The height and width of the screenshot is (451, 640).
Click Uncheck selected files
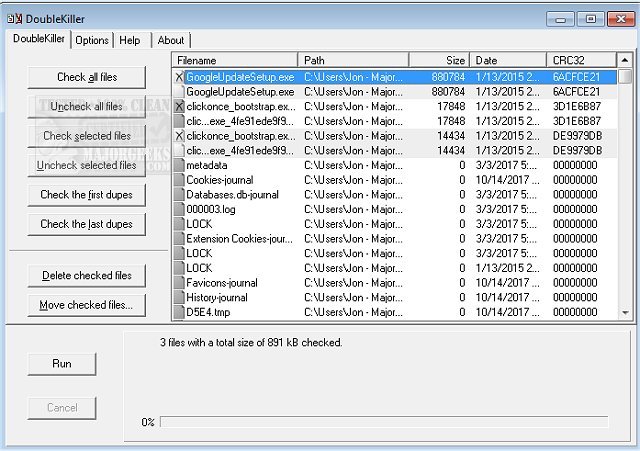87,165
